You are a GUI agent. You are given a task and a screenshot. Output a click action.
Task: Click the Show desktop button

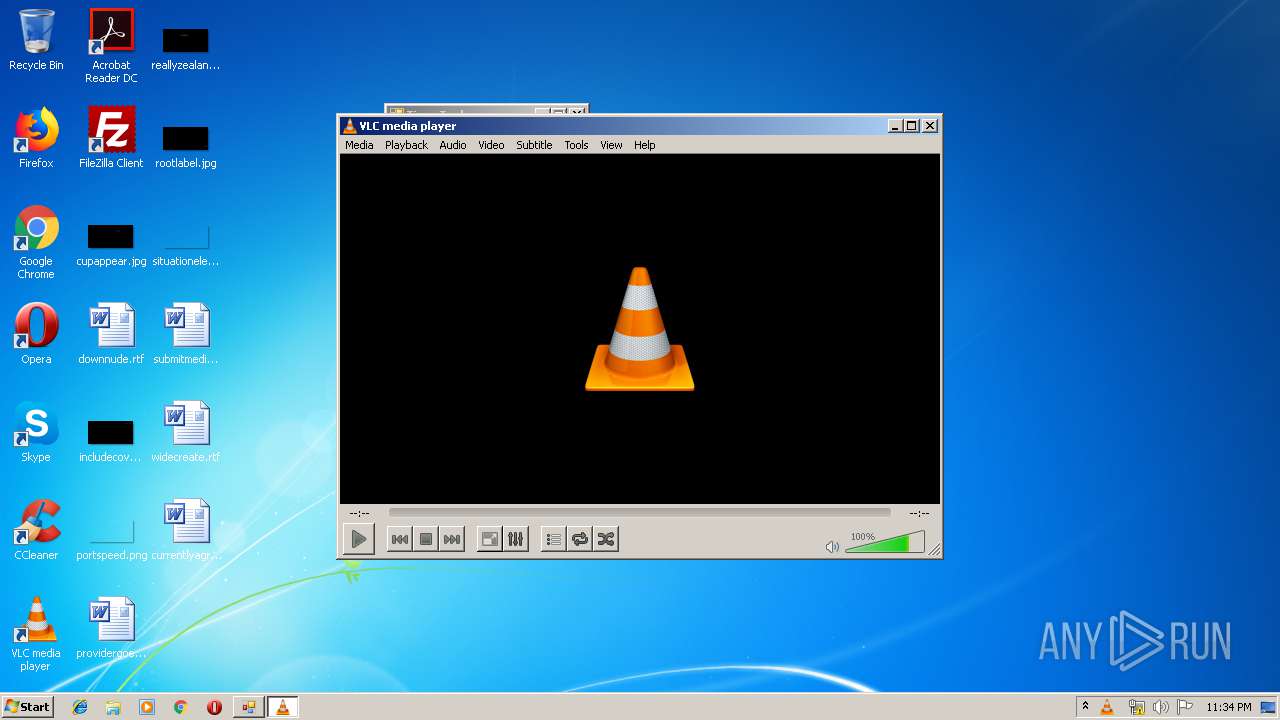pyautogui.click(x=1269, y=707)
